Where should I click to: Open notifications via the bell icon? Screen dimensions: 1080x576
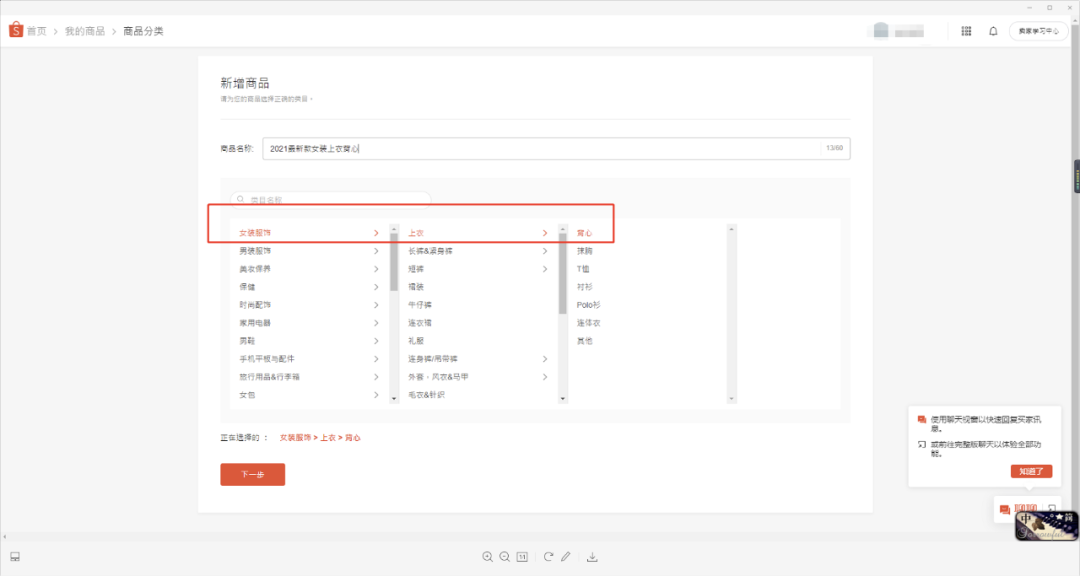[992, 31]
